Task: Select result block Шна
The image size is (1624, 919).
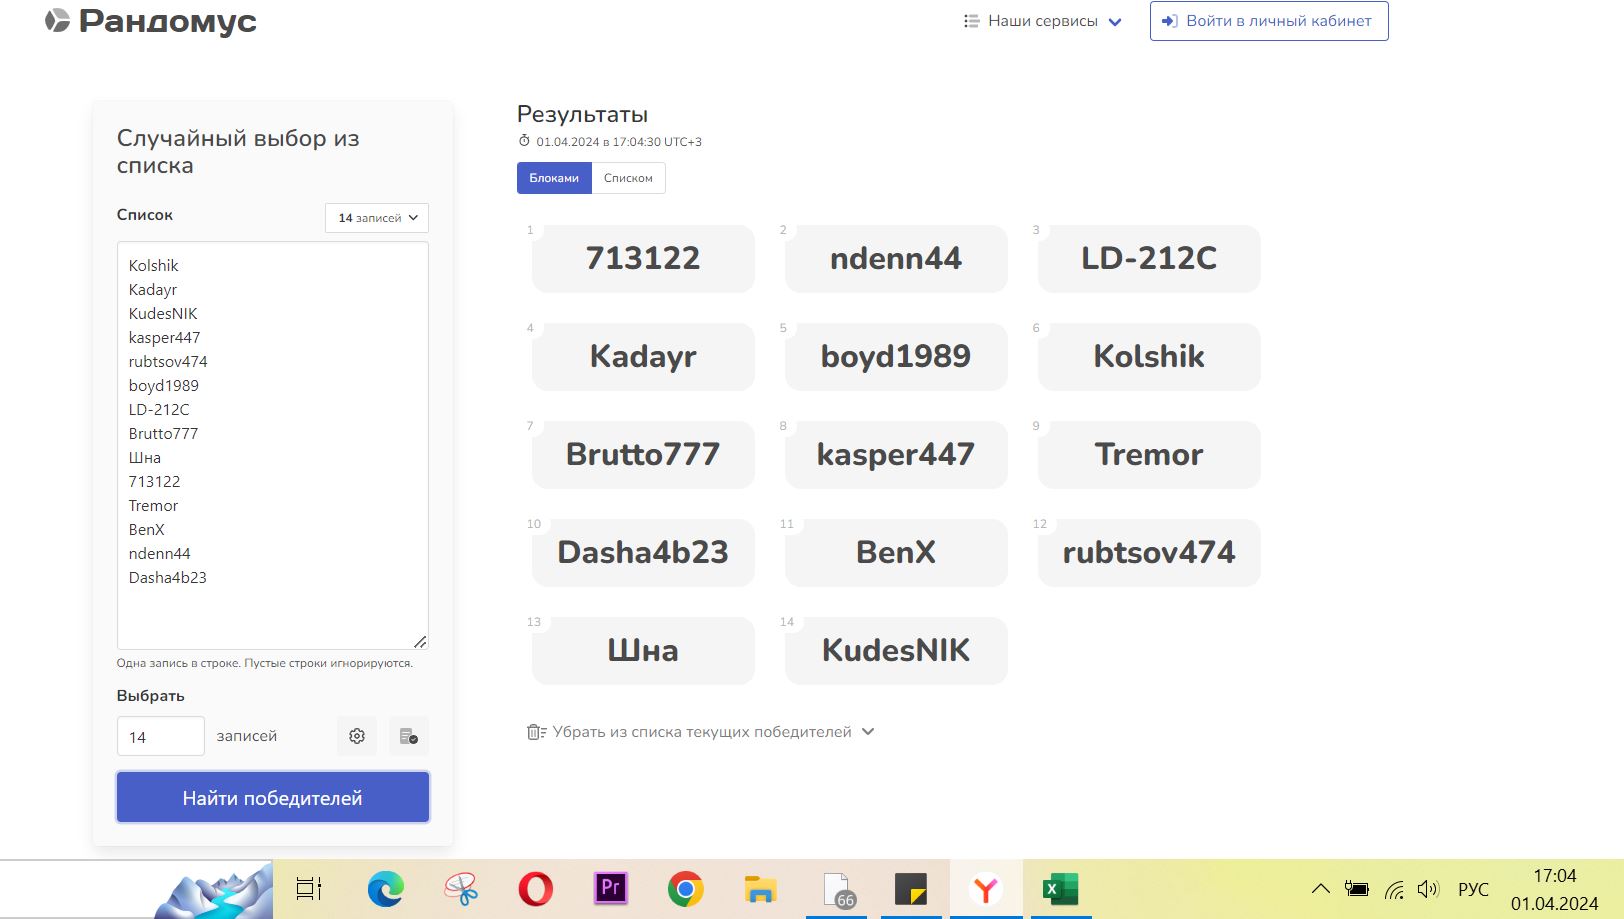Action: (643, 651)
